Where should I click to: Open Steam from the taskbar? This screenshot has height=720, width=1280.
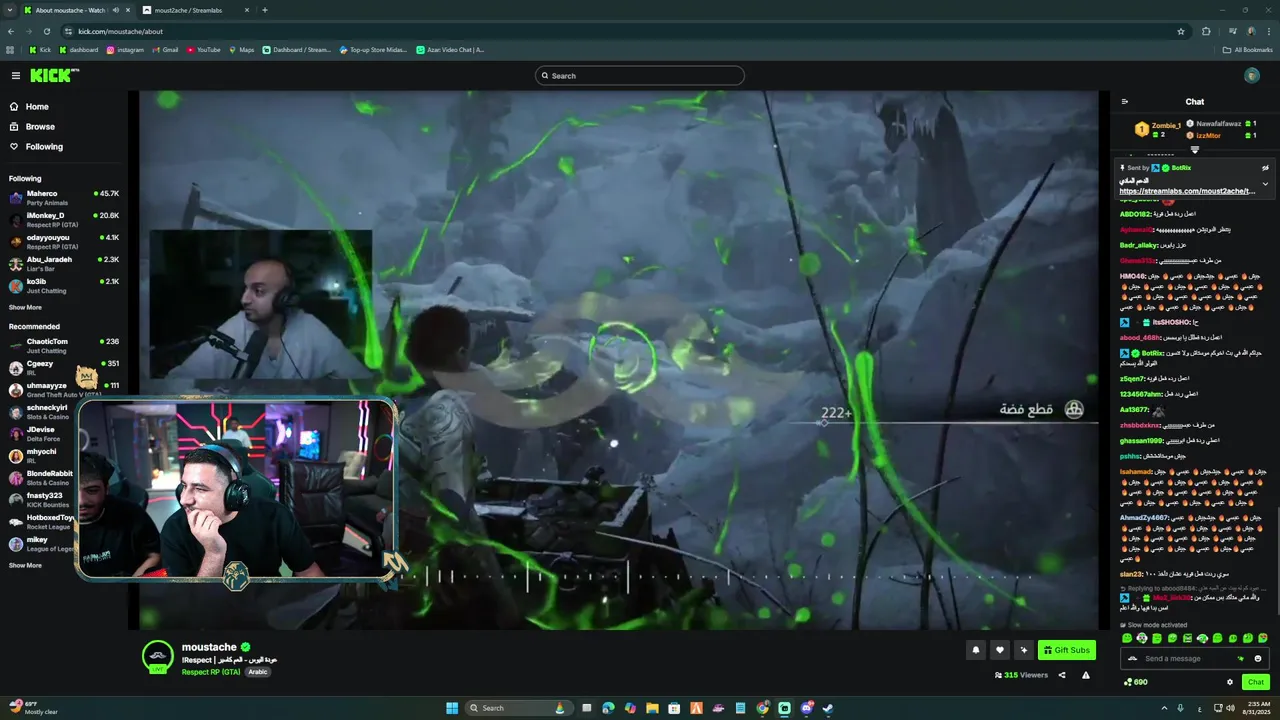(827, 708)
